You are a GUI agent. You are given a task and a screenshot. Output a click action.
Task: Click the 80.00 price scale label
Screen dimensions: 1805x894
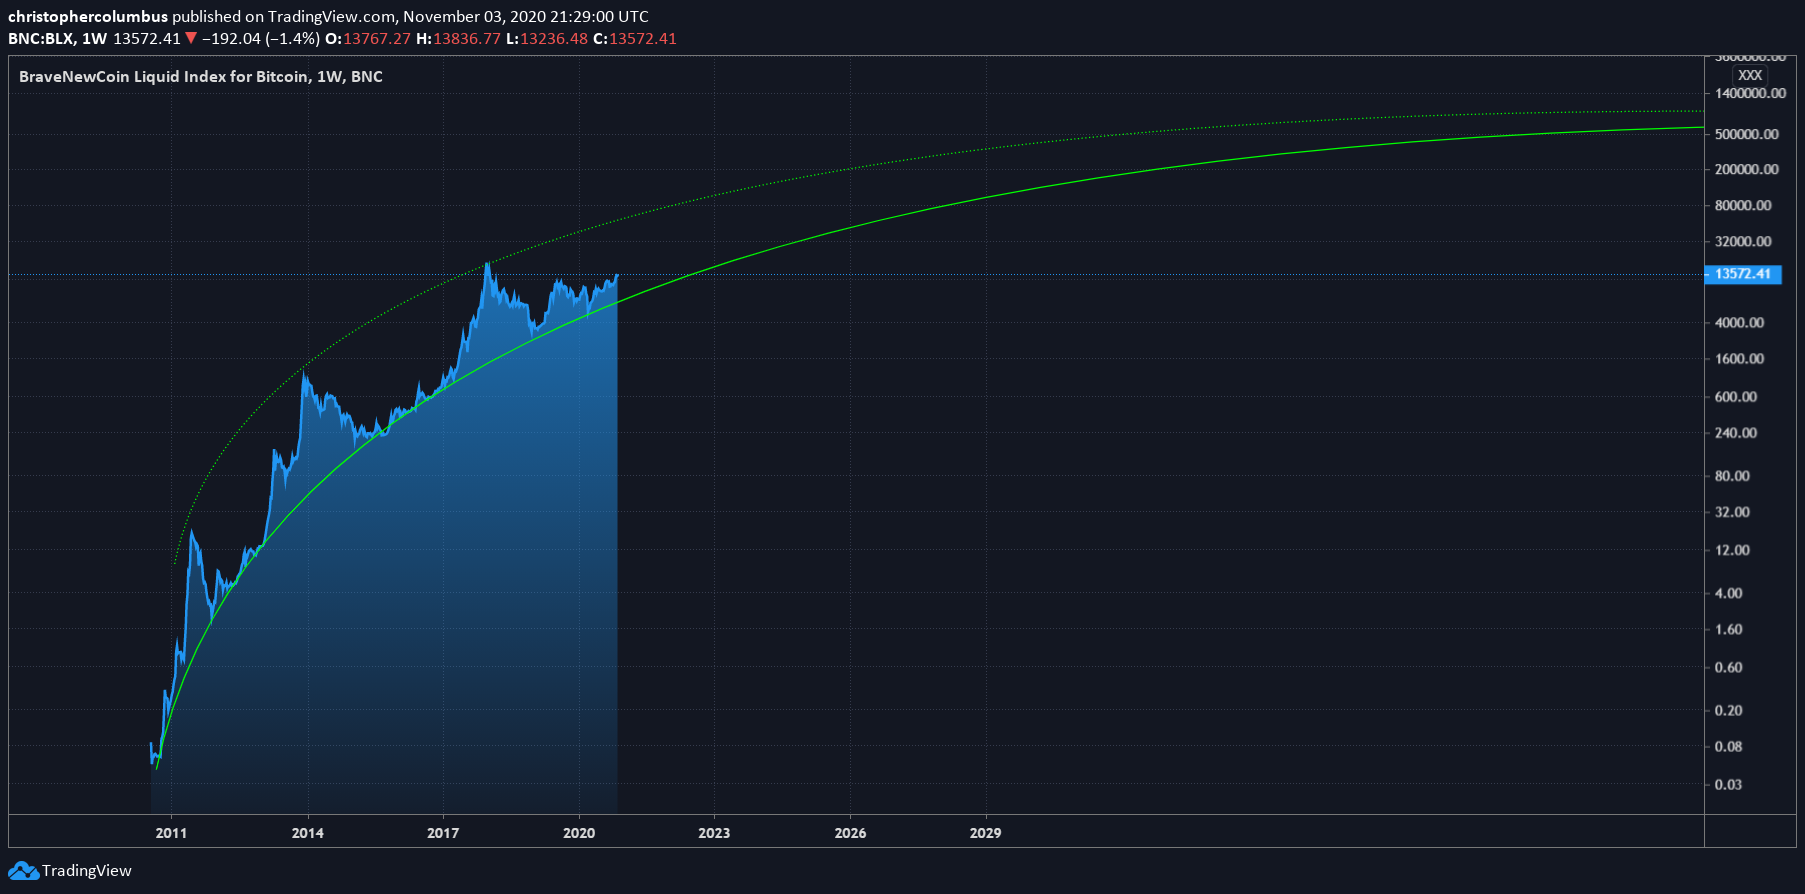[x=1733, y=476]
